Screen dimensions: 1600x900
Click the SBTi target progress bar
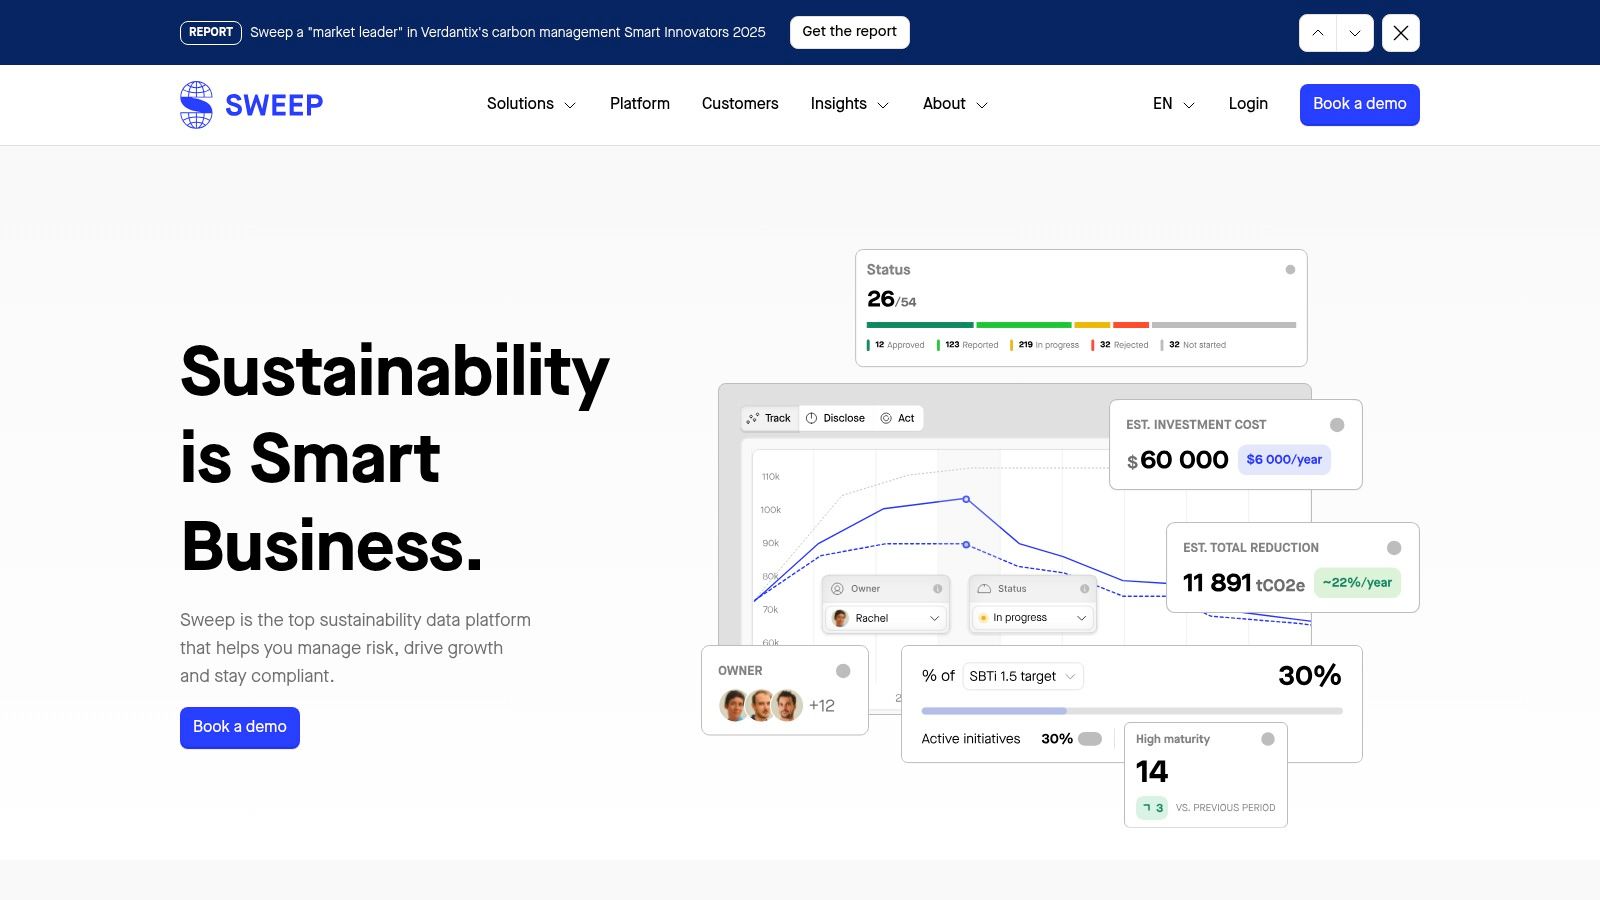[x=1131, y=711]
